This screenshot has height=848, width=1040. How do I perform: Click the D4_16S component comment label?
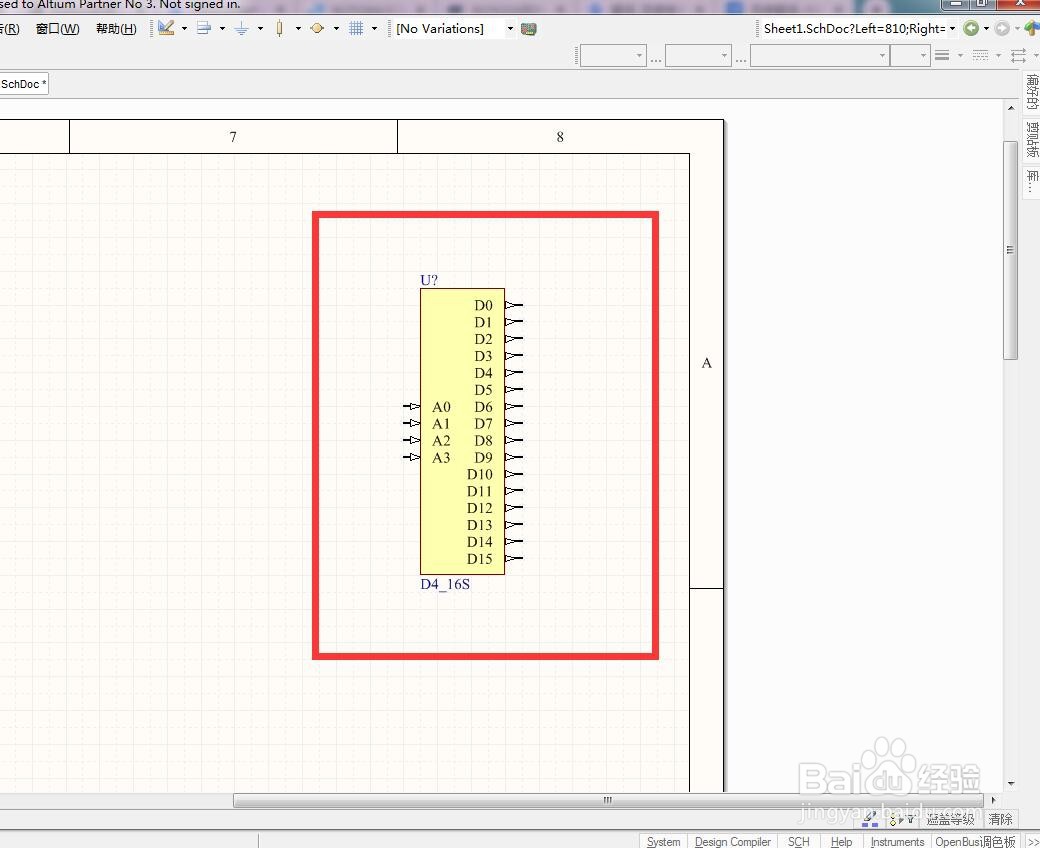[445, 584]
